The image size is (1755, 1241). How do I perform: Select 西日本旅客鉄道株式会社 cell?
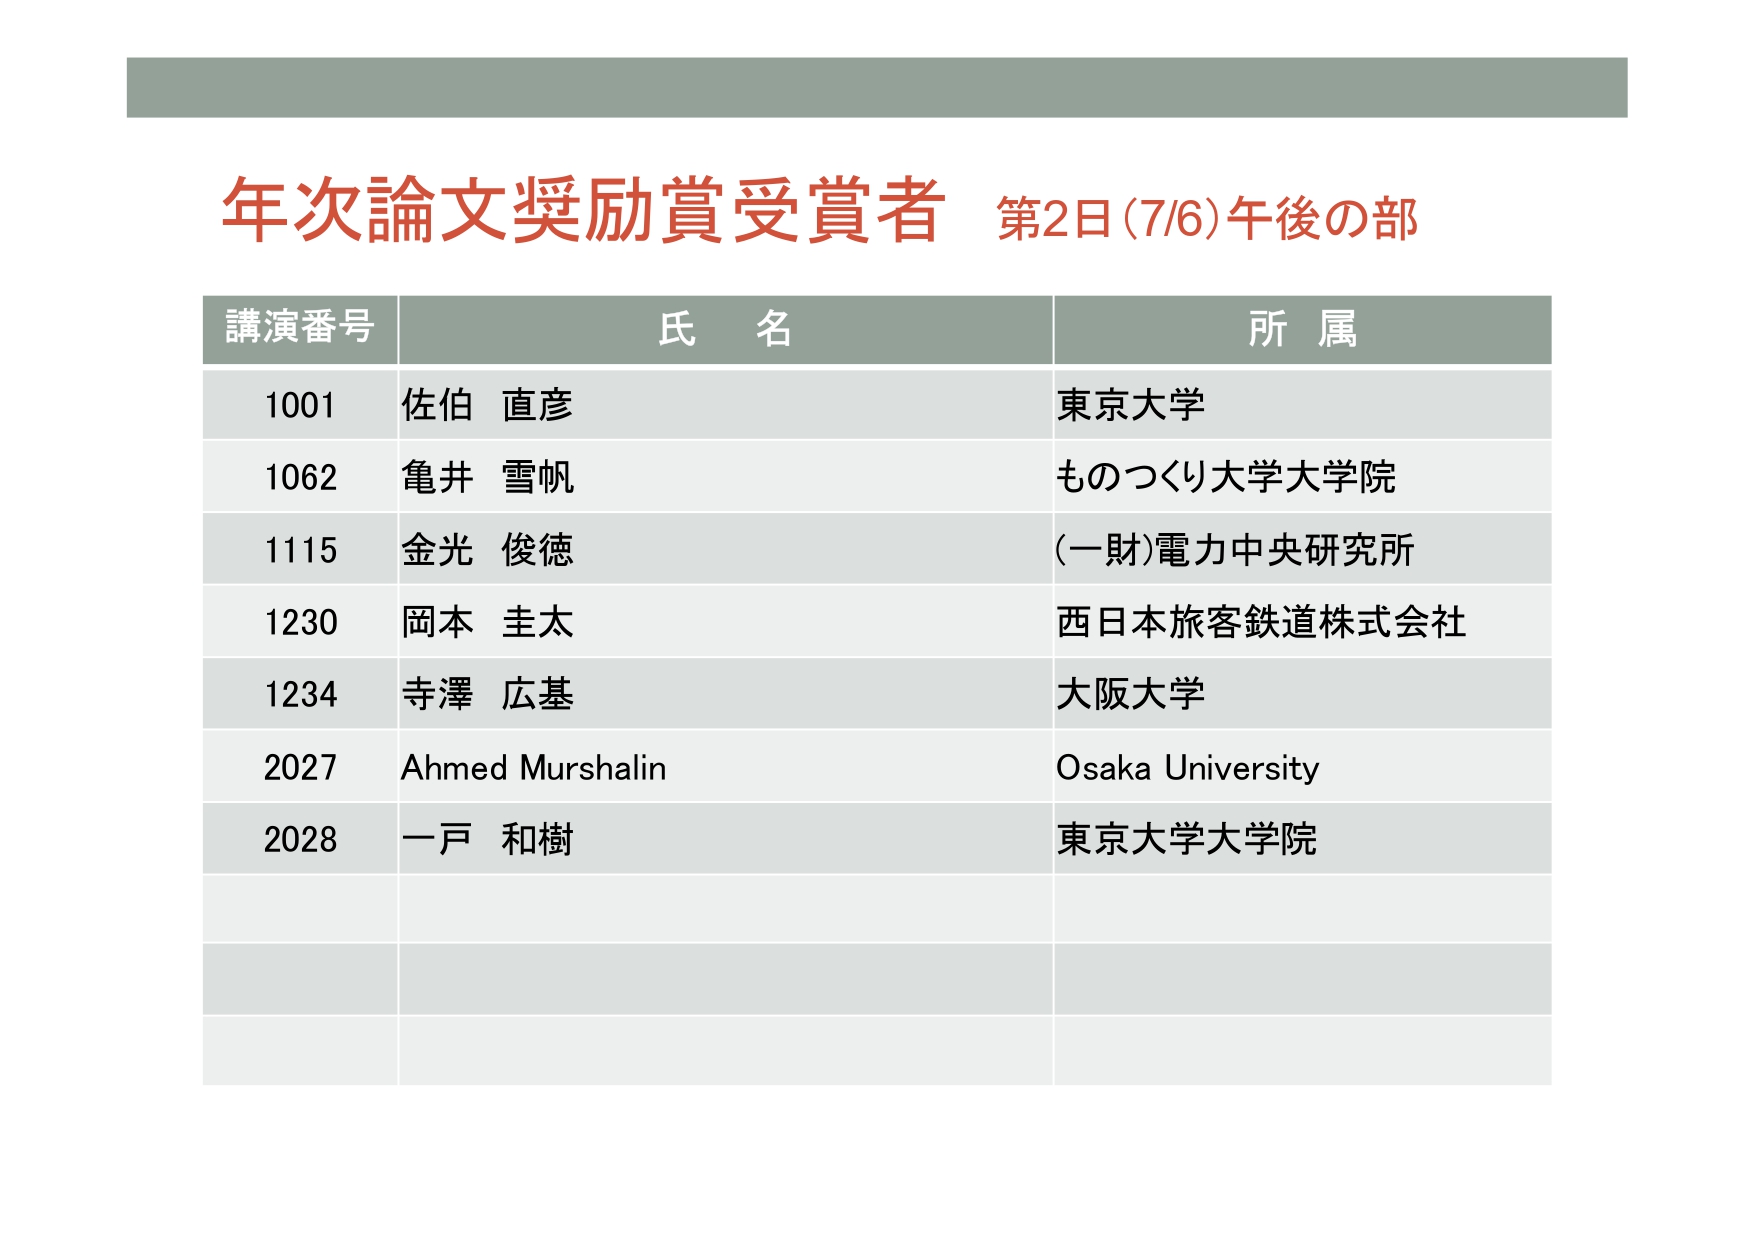pyautogui.click(x=1260, y=622)
